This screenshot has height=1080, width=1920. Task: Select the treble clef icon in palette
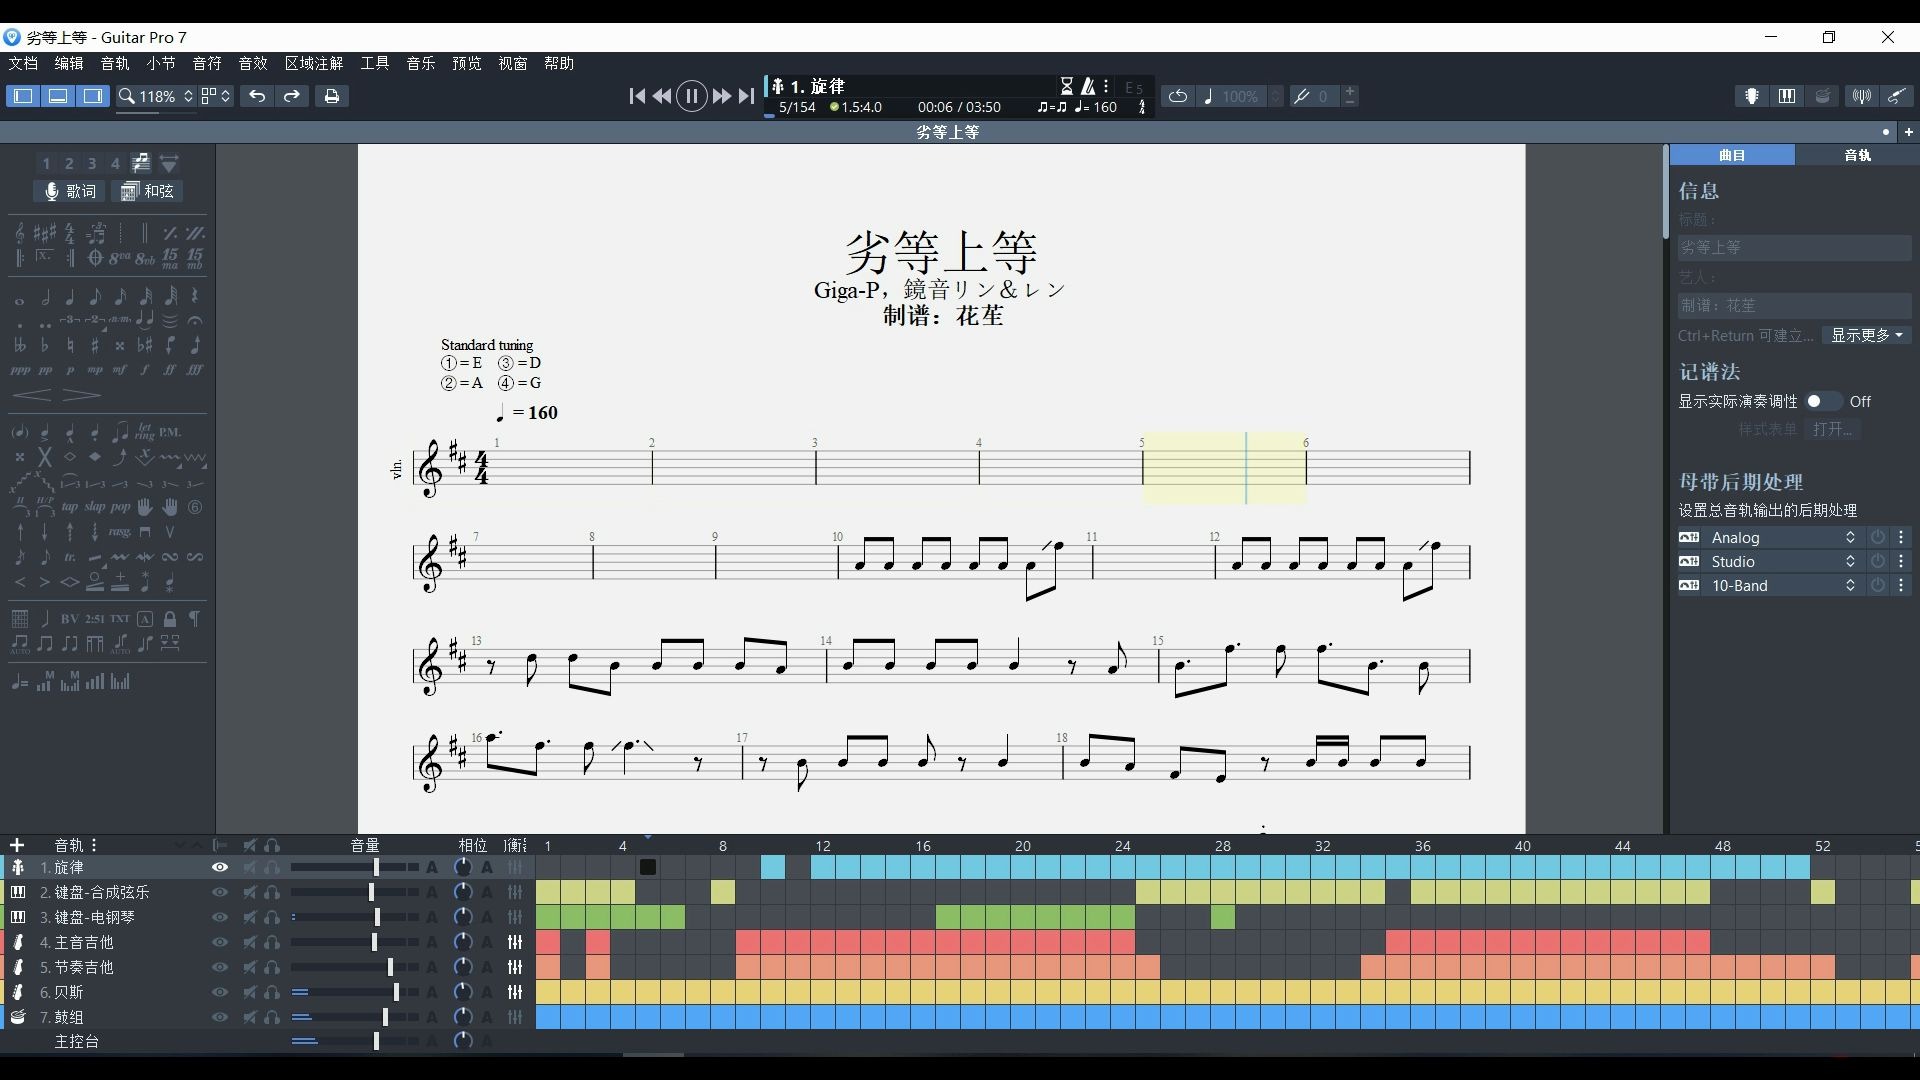(19, 232)
